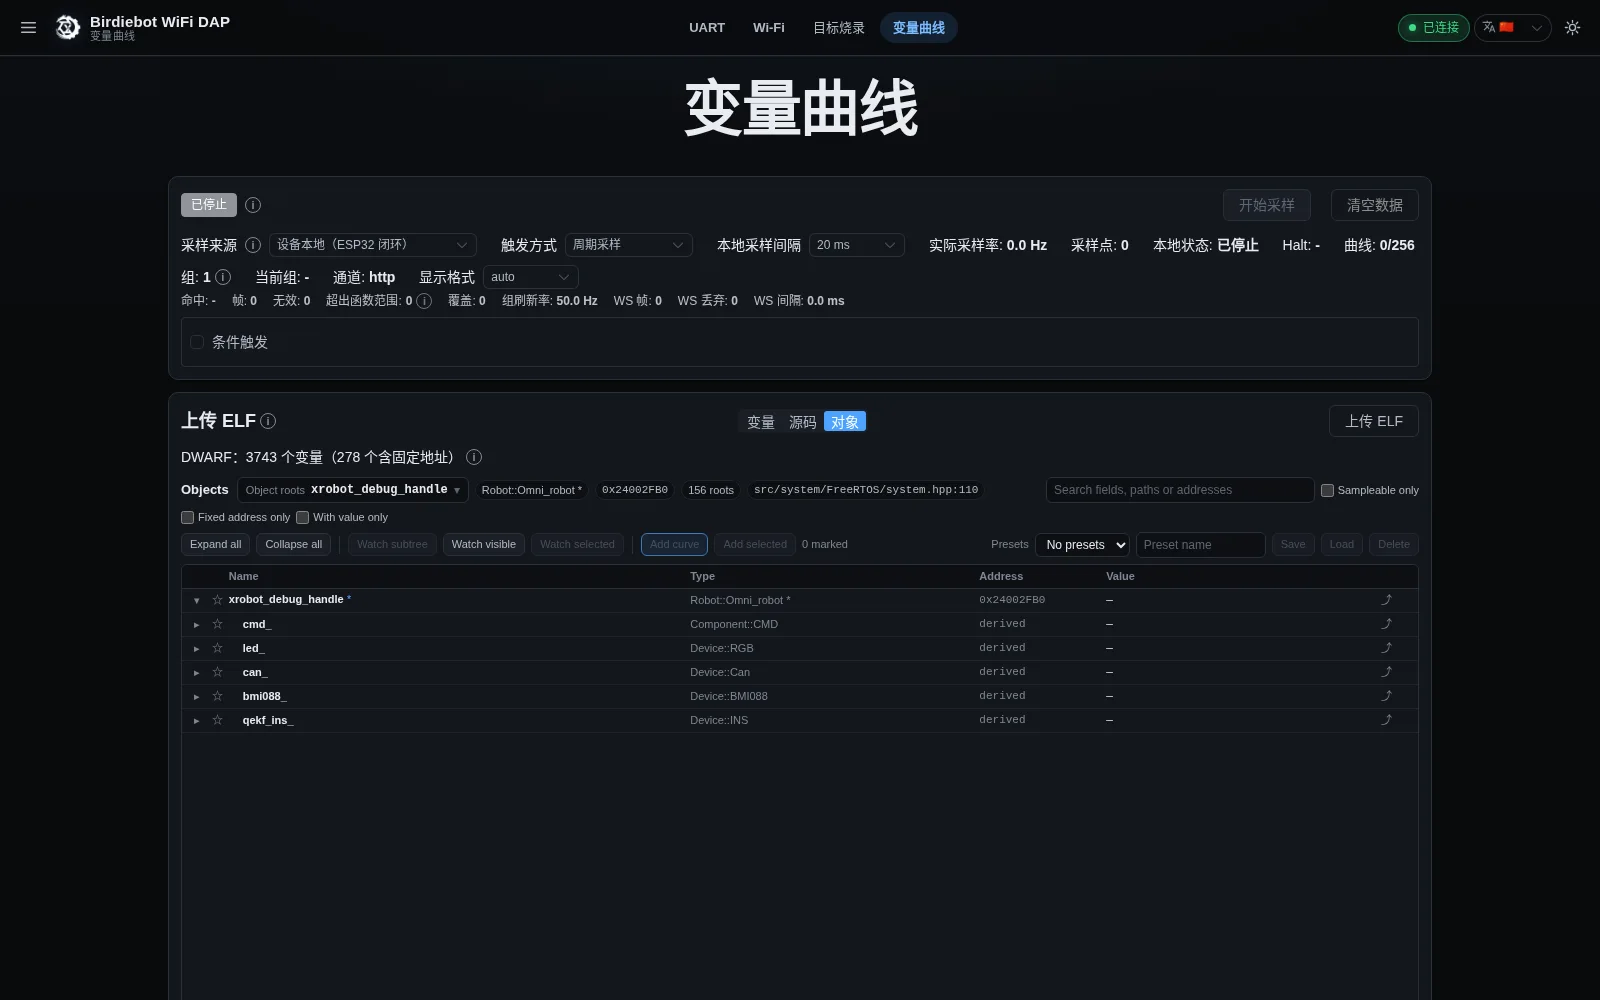The width and height of the screenshot is (1600, 1000).
Task: Click Expand all button
Action: (x=216, y=545)
